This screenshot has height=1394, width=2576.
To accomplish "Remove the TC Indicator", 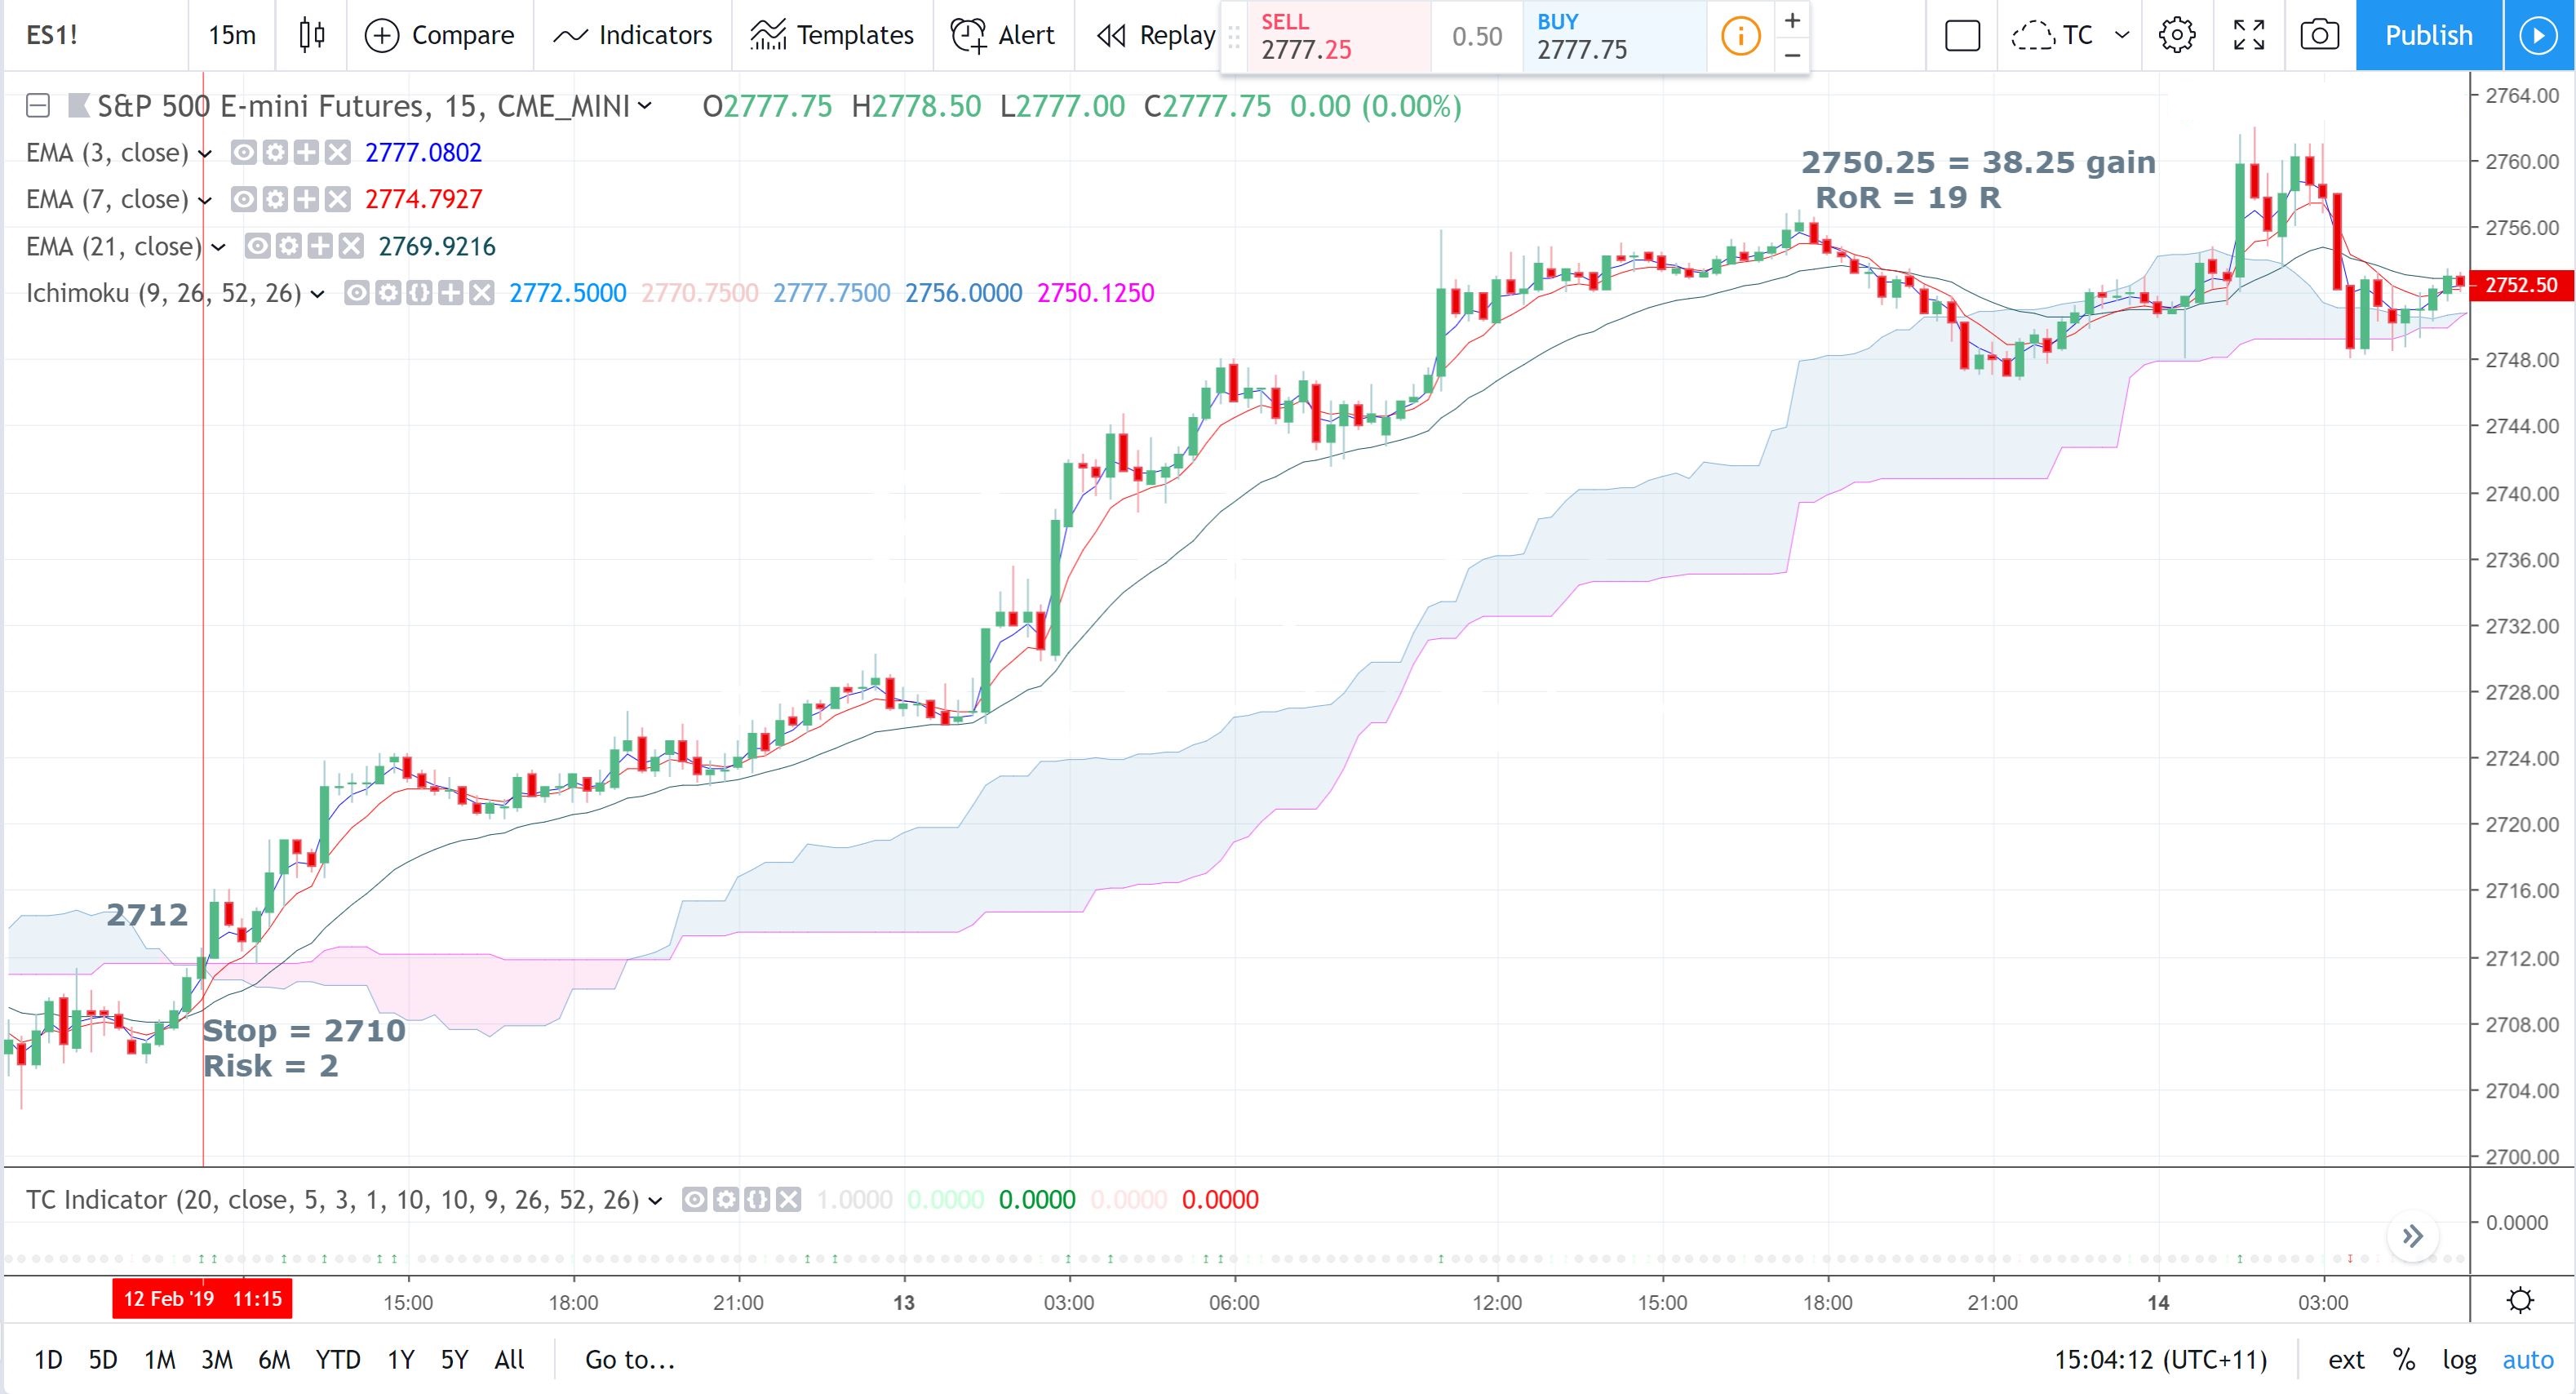I will coord(789,1199).
